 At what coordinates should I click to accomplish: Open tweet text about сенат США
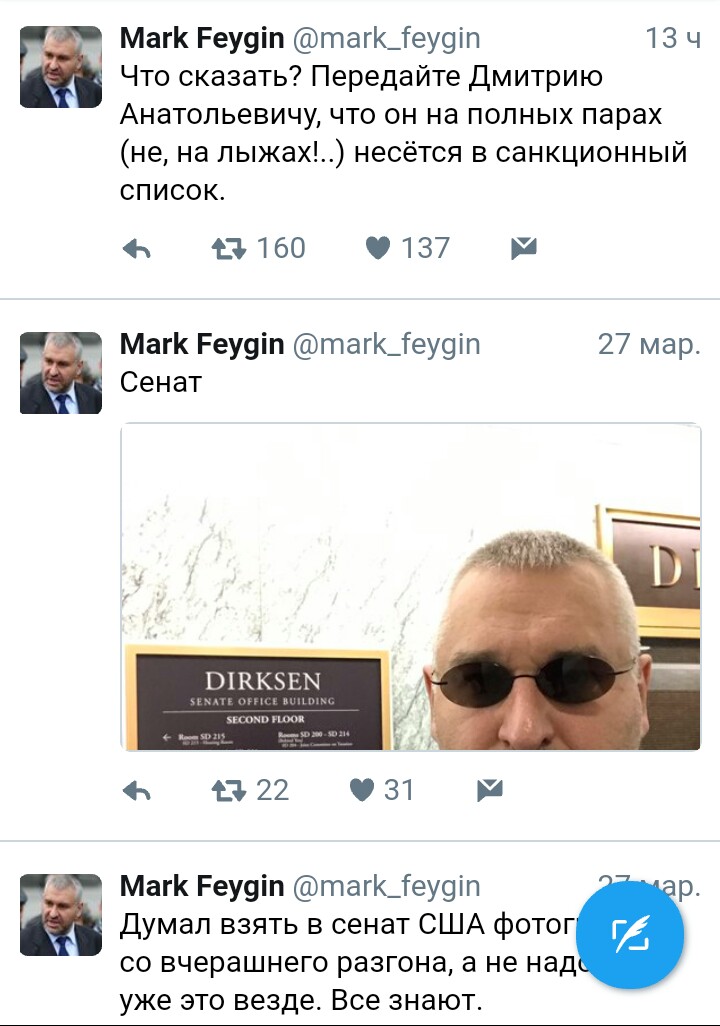point(347,962)
